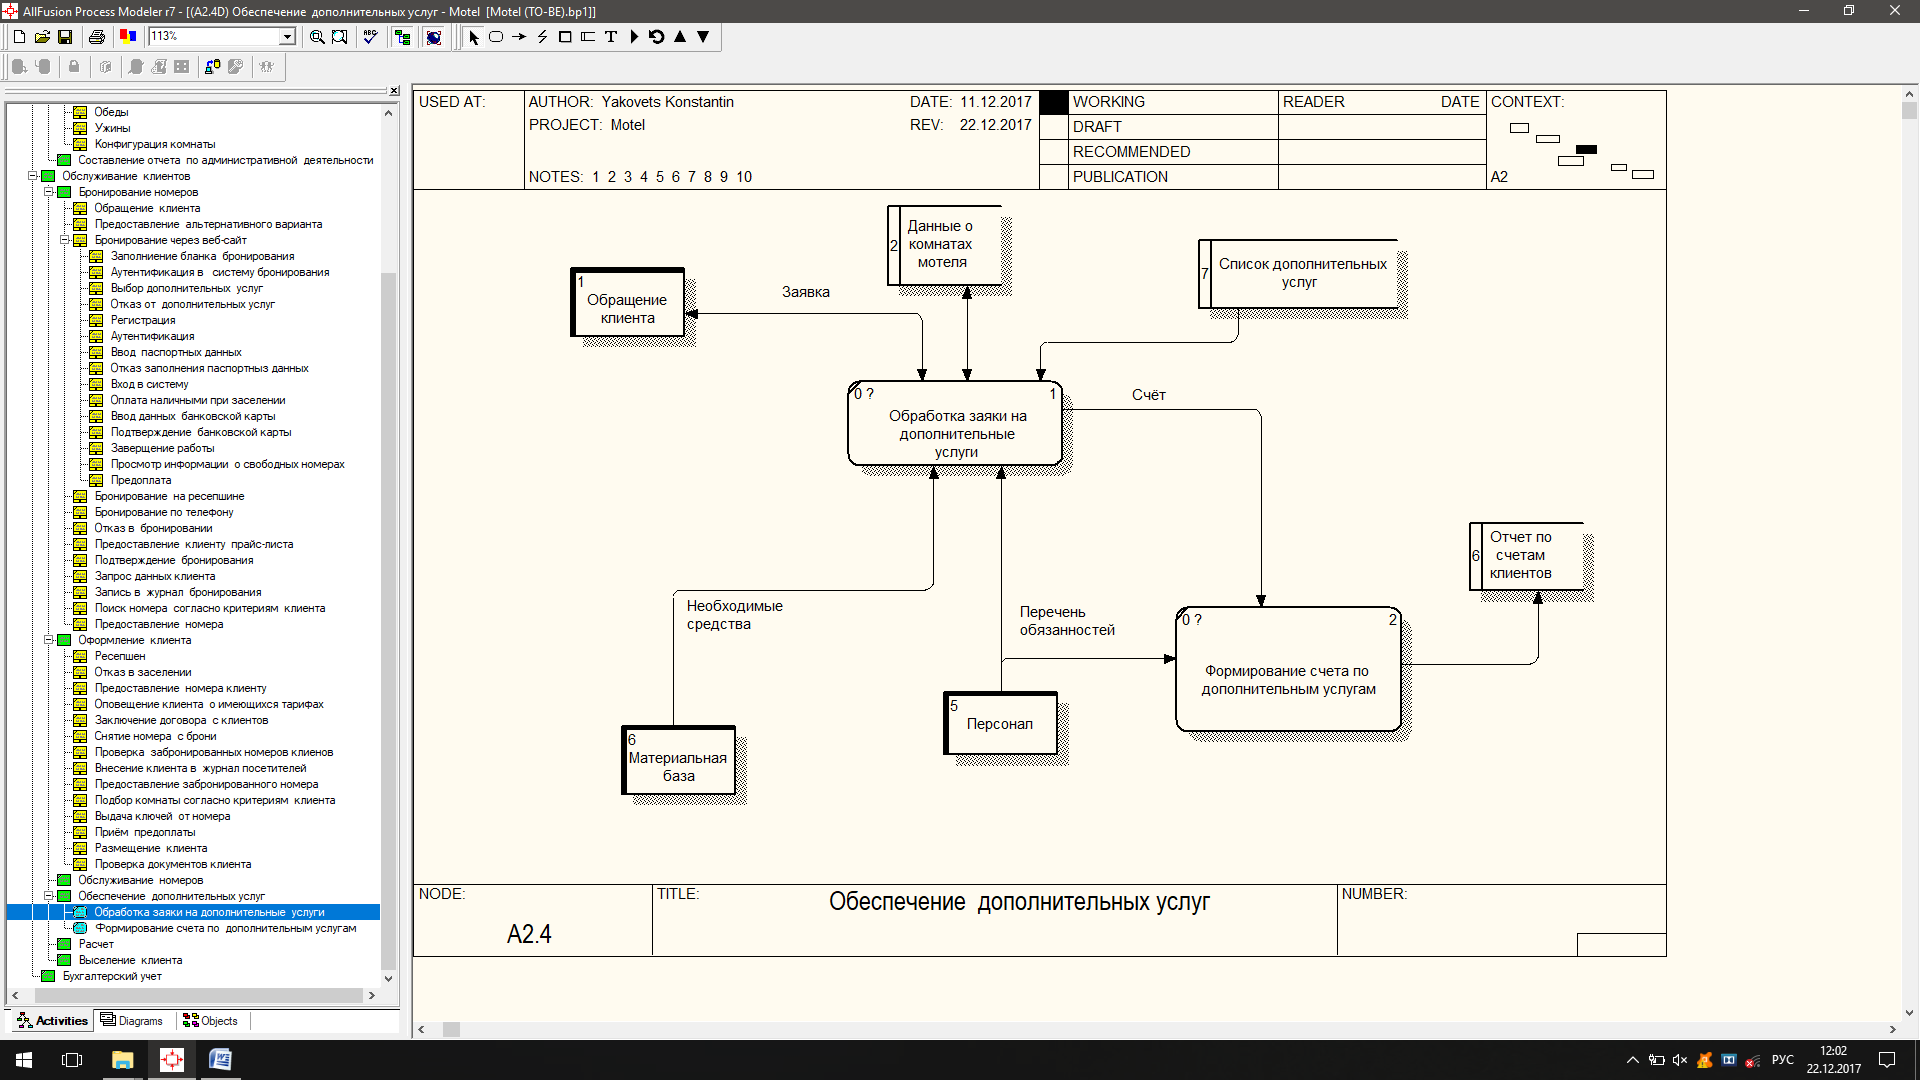Select the data store tool
Screen dimensions: 1920x1080
pyautogui.click(x=588, y=37)
